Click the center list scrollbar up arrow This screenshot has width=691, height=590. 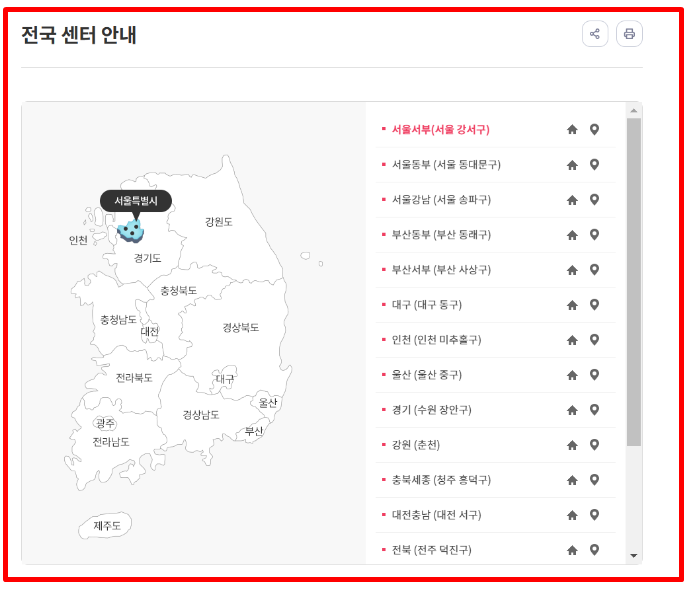click(634, 110)
